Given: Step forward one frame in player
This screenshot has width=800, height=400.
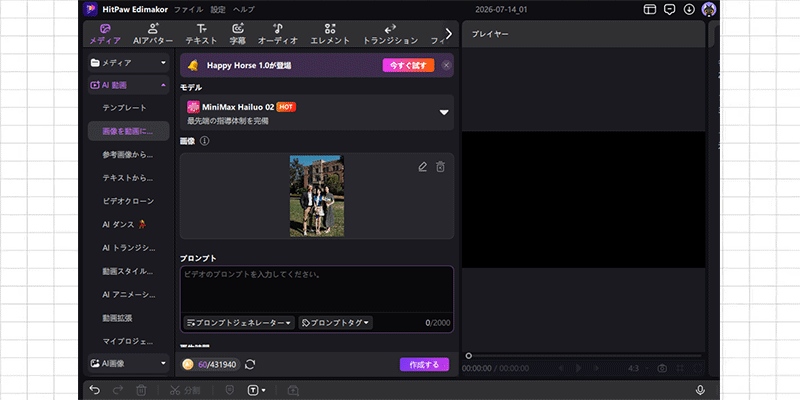Looking at the screenshot, I should tap(595, 368).
